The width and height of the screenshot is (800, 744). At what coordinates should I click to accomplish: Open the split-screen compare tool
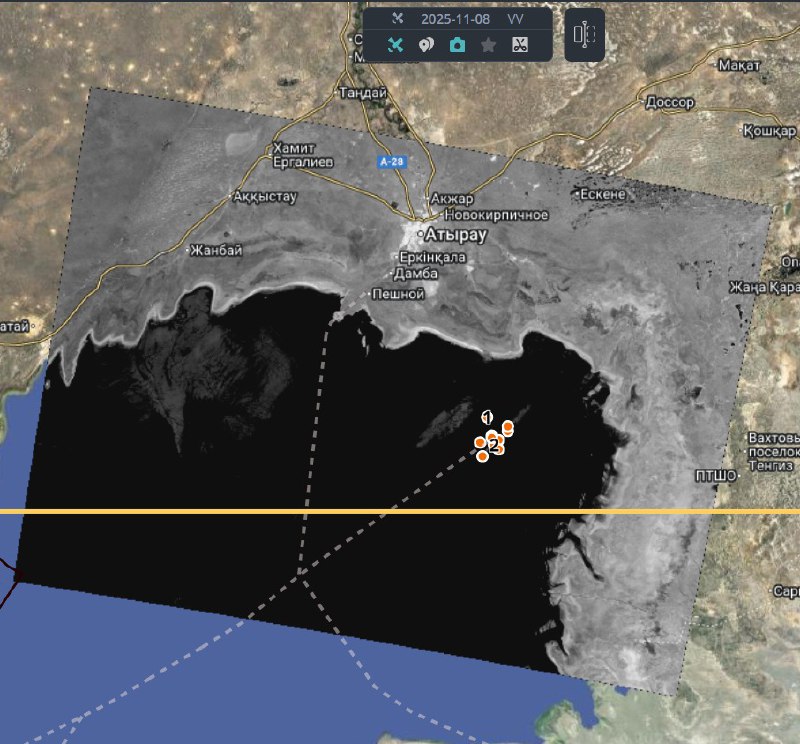coord(584,35)
